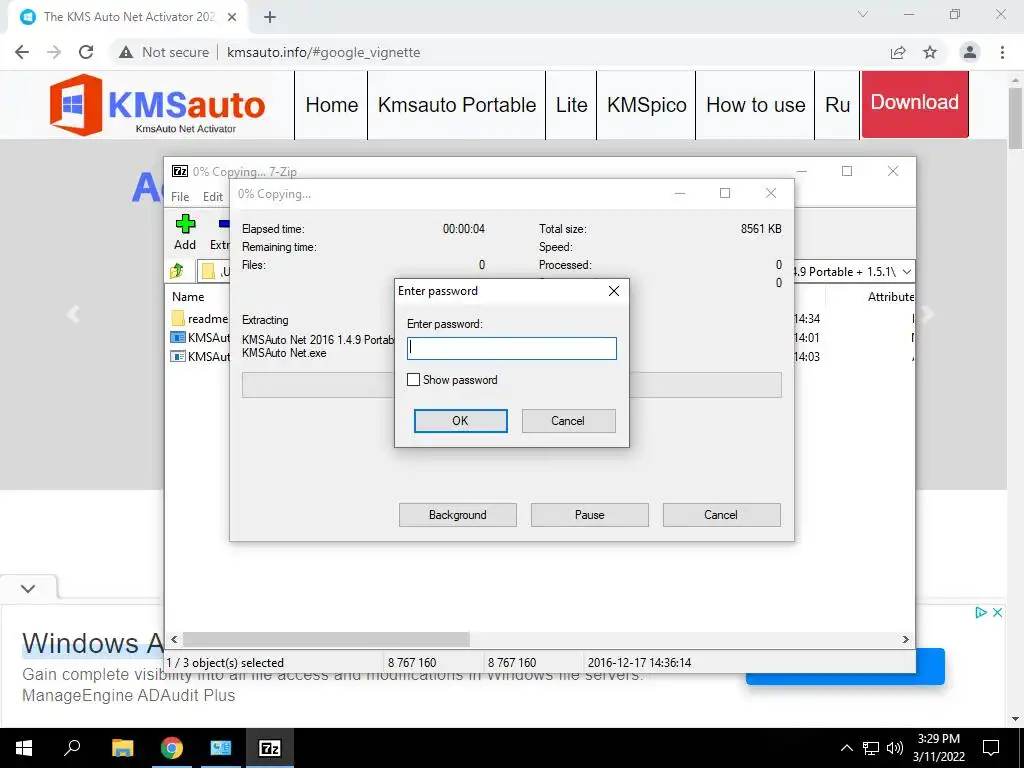
Task: Click the 7-Zip Add toolbar icon
Action: 185,232
